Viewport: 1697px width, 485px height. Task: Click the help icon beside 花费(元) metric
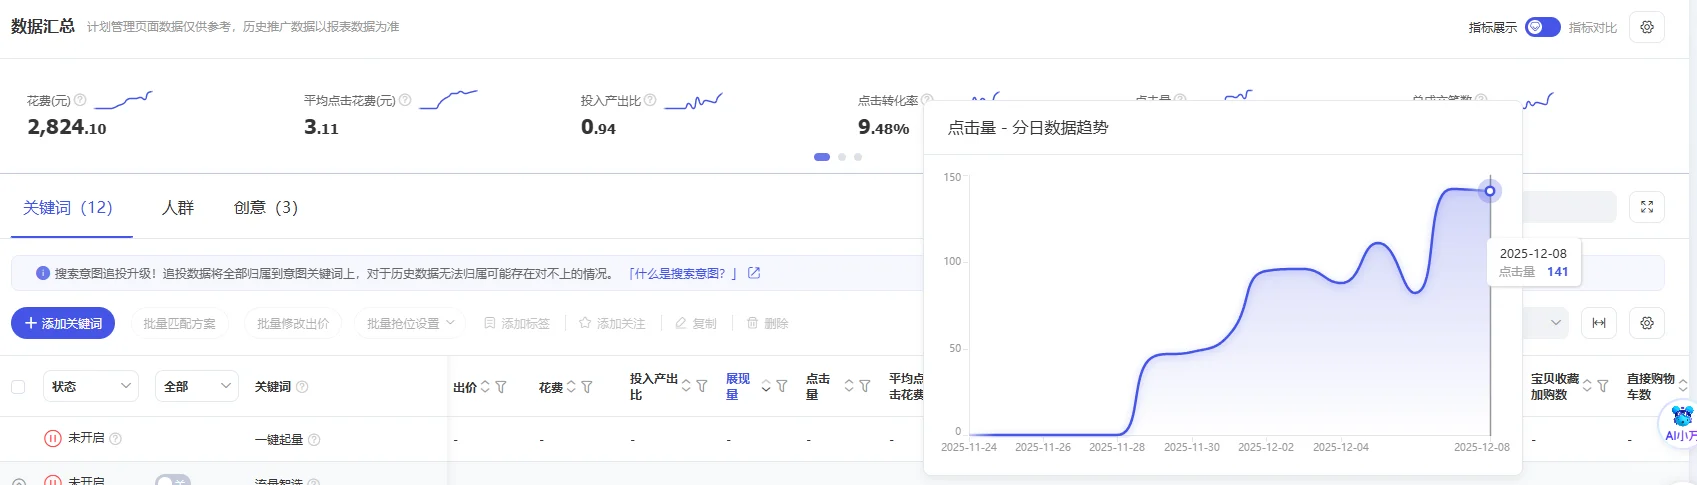[x=81, y=100]
